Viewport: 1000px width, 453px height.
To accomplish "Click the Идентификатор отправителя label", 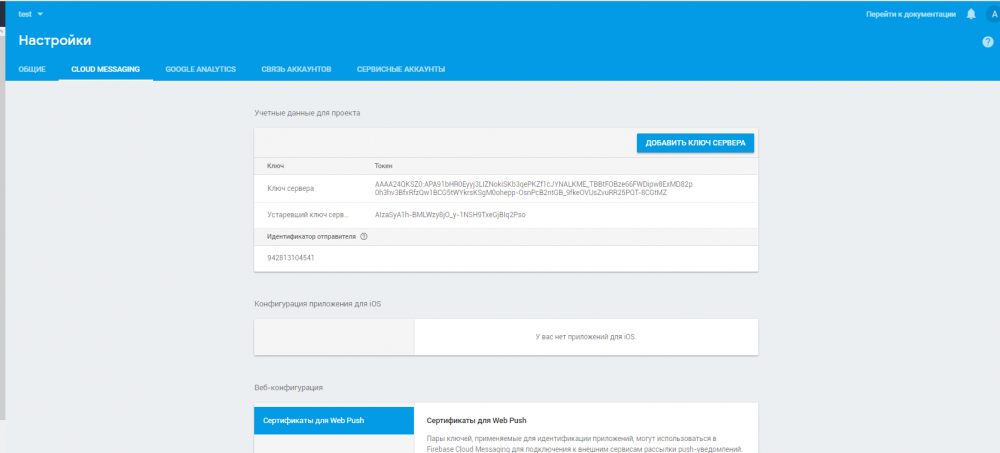I will (312, 236).
